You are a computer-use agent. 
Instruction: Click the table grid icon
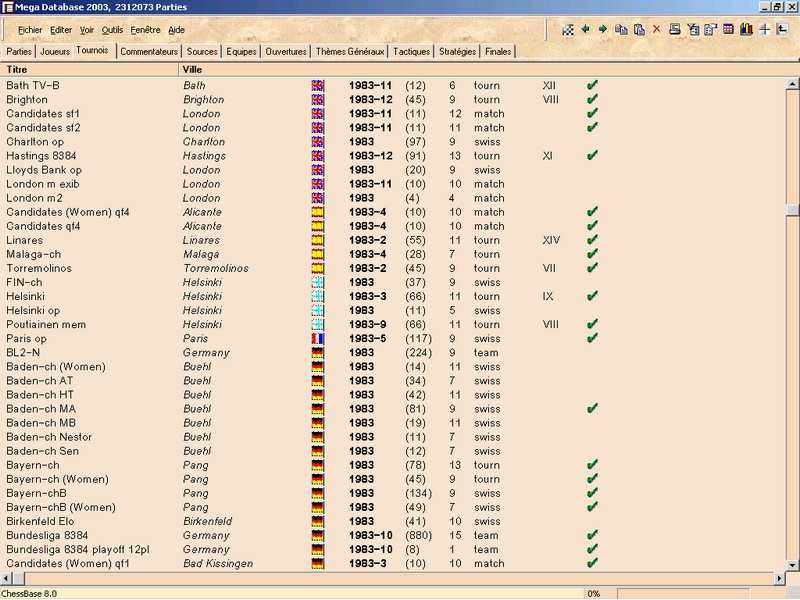pos(728,30)
